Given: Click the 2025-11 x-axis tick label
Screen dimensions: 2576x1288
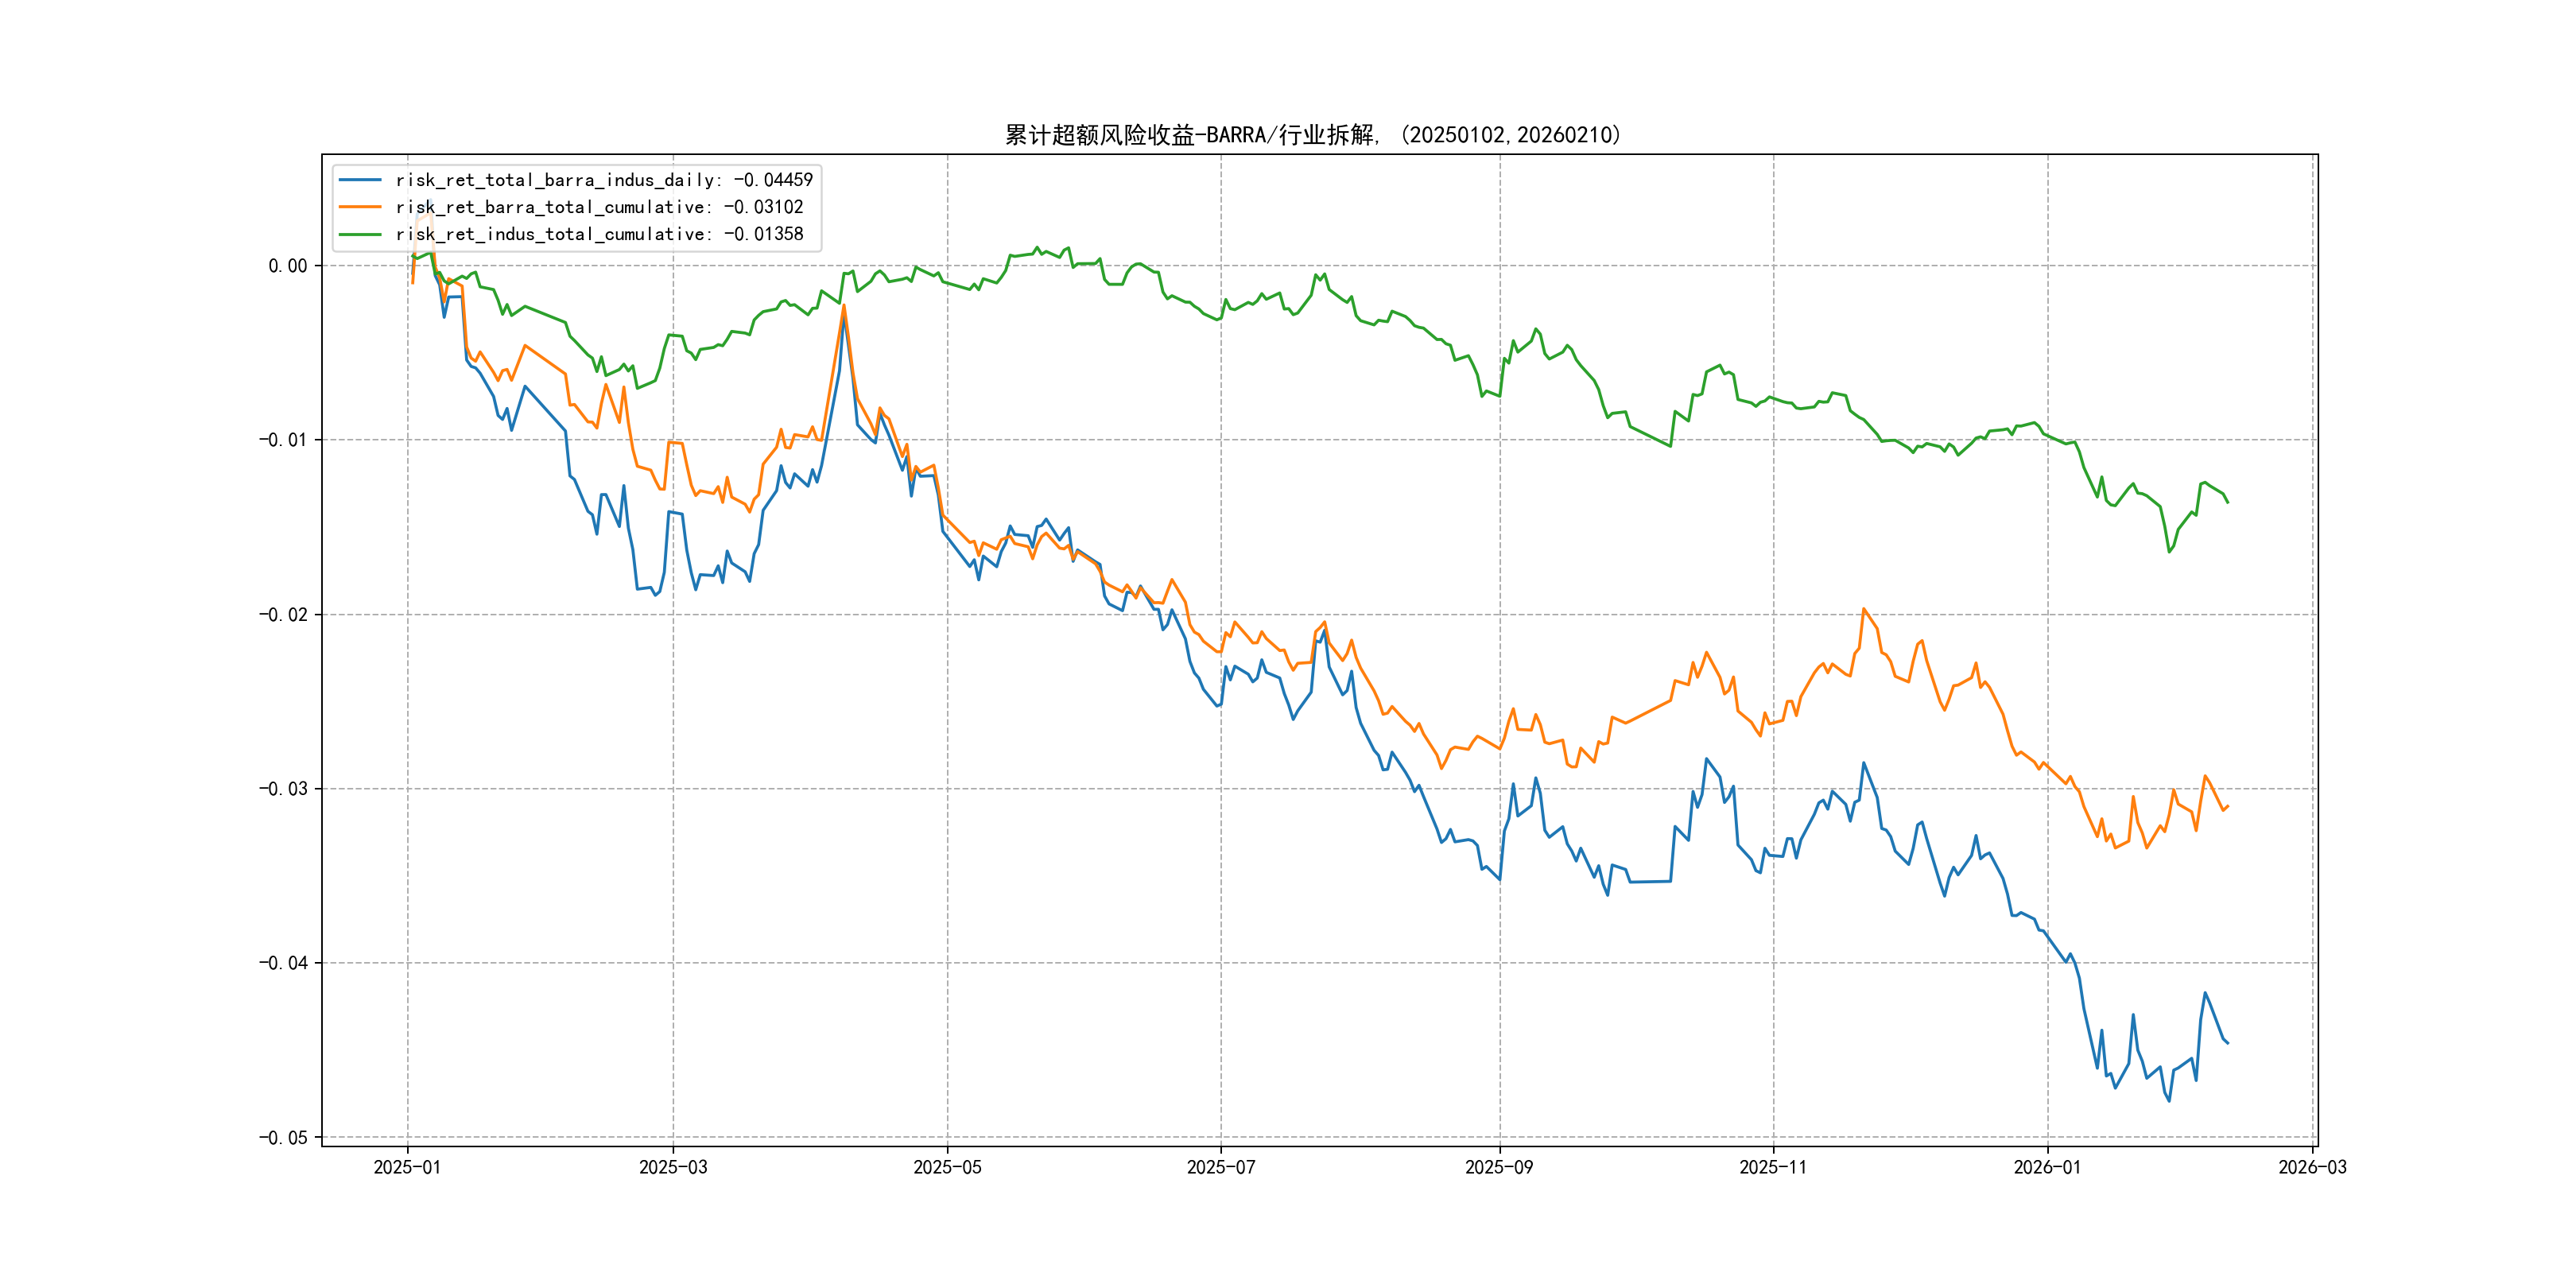Looking at the screenshot, I should tap(1773, 1167).
